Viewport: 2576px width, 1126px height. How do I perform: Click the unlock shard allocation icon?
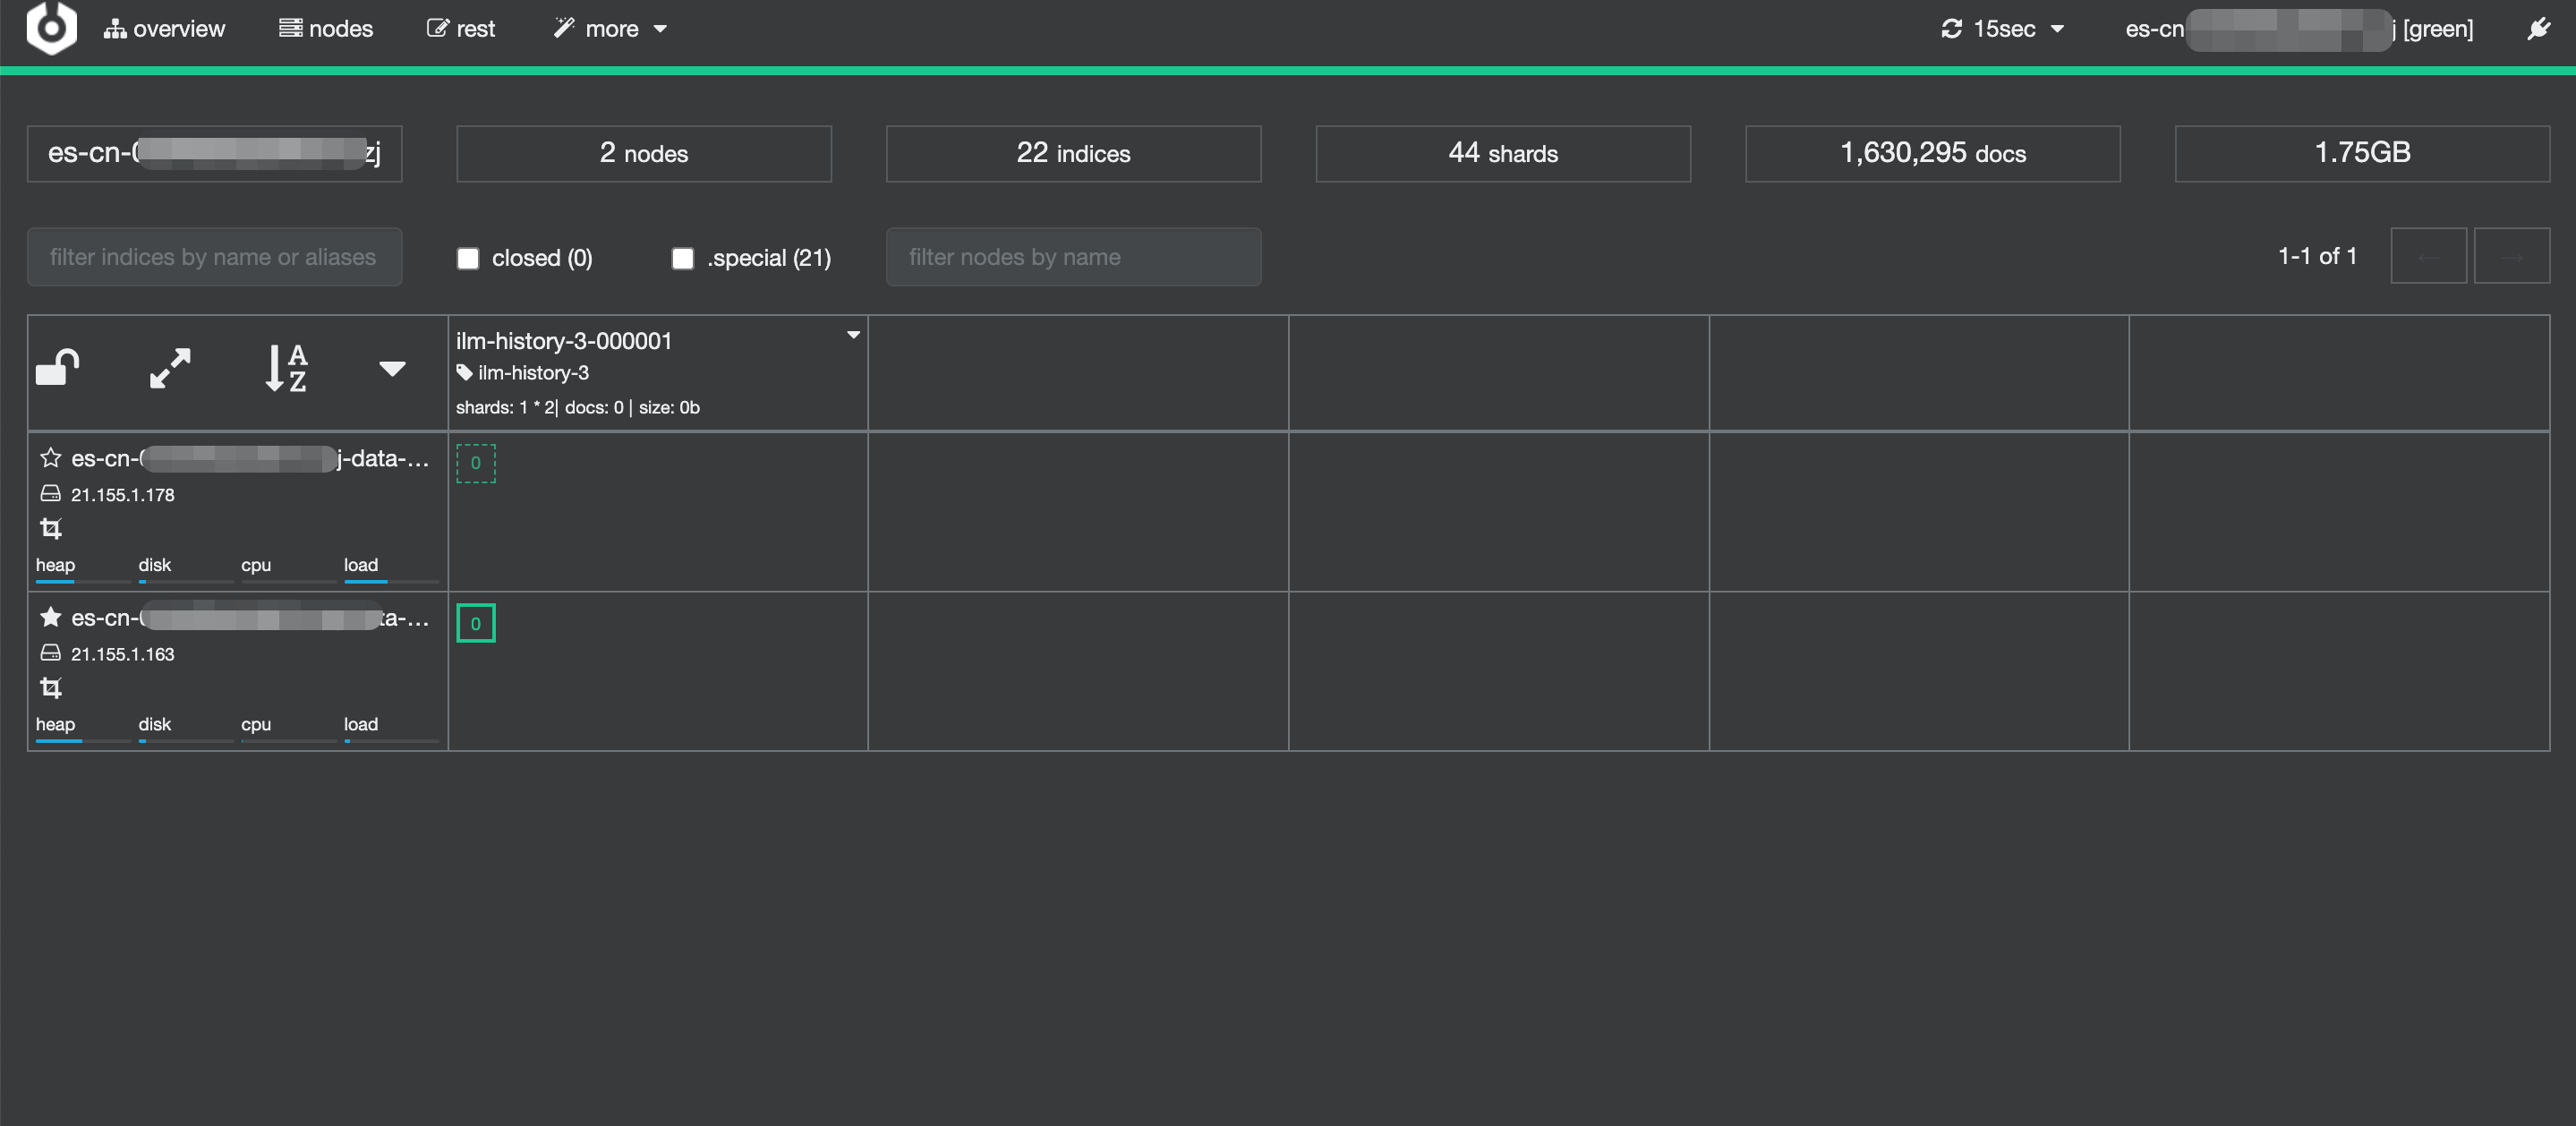[57, 367]
